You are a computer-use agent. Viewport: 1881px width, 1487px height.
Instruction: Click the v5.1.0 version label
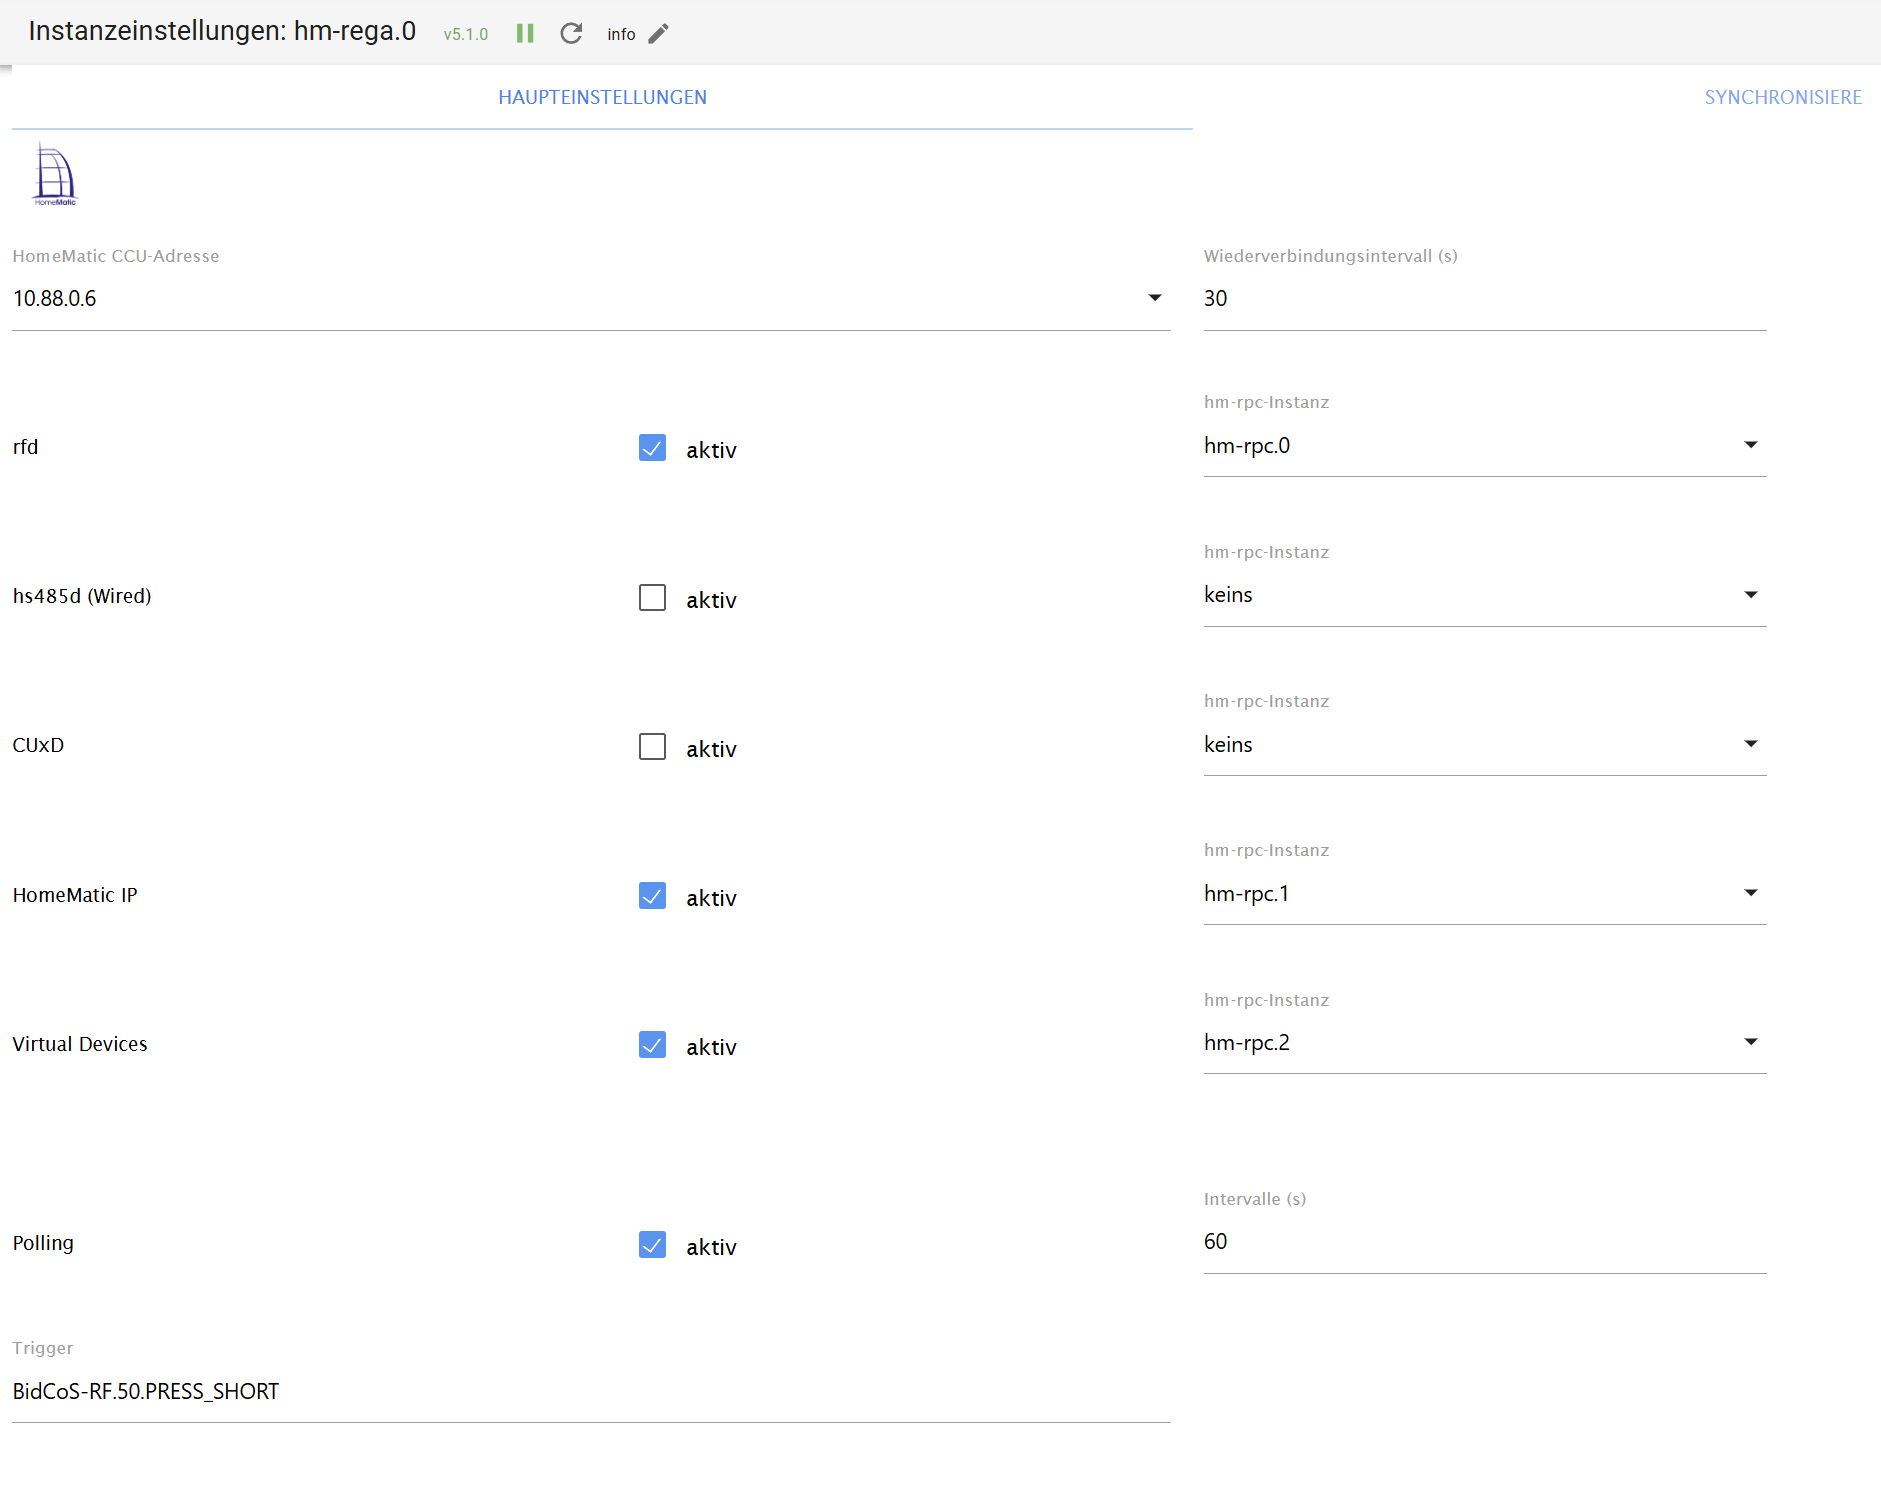click(x=466, y=34)
